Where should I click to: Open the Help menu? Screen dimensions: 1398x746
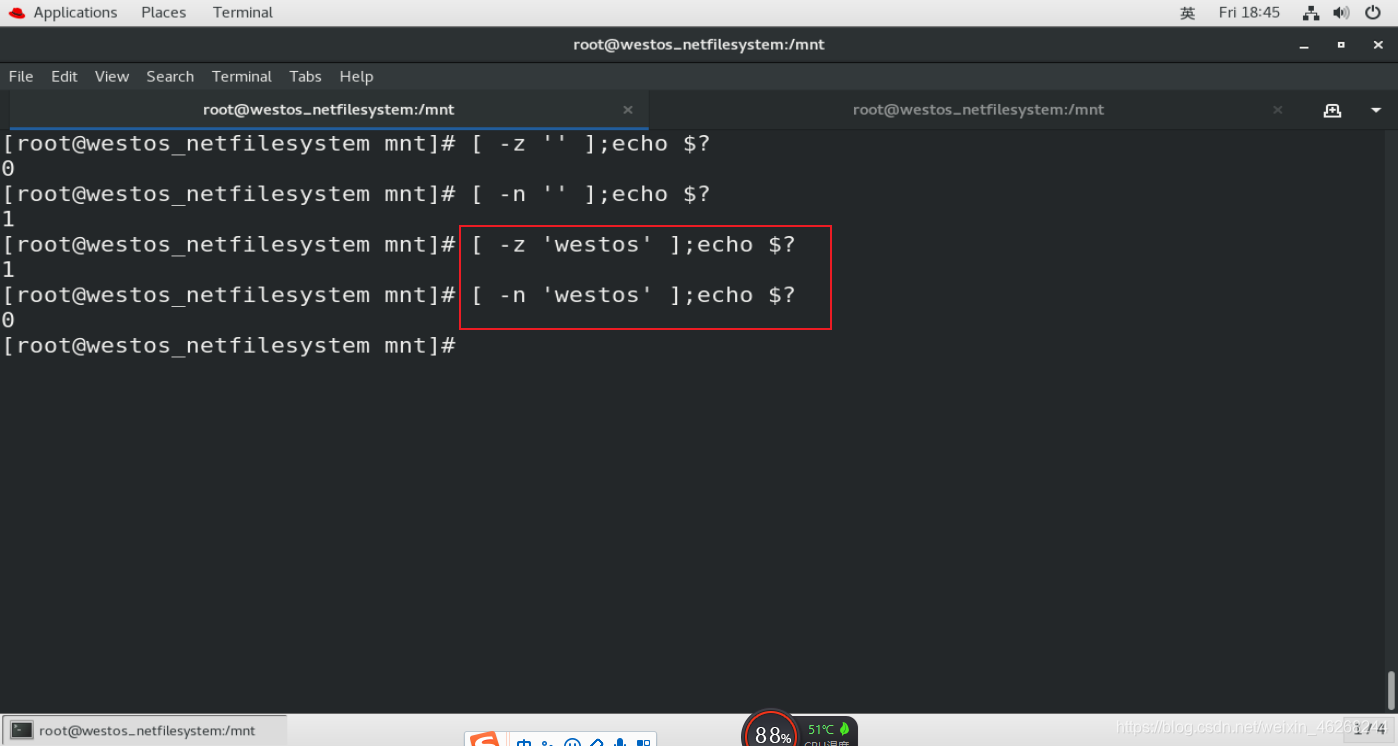356,76
